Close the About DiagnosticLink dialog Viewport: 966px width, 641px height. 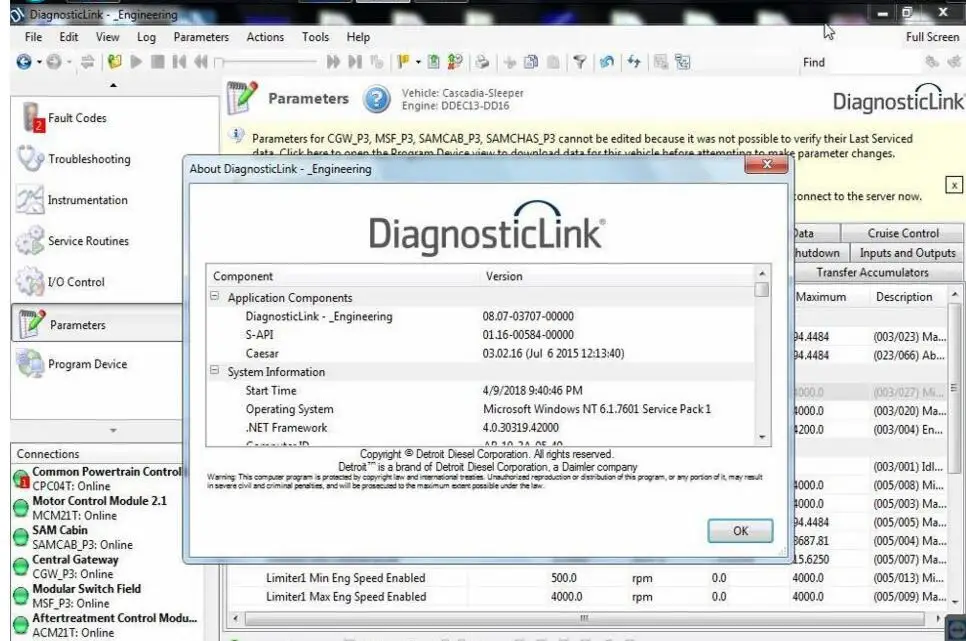766,165
